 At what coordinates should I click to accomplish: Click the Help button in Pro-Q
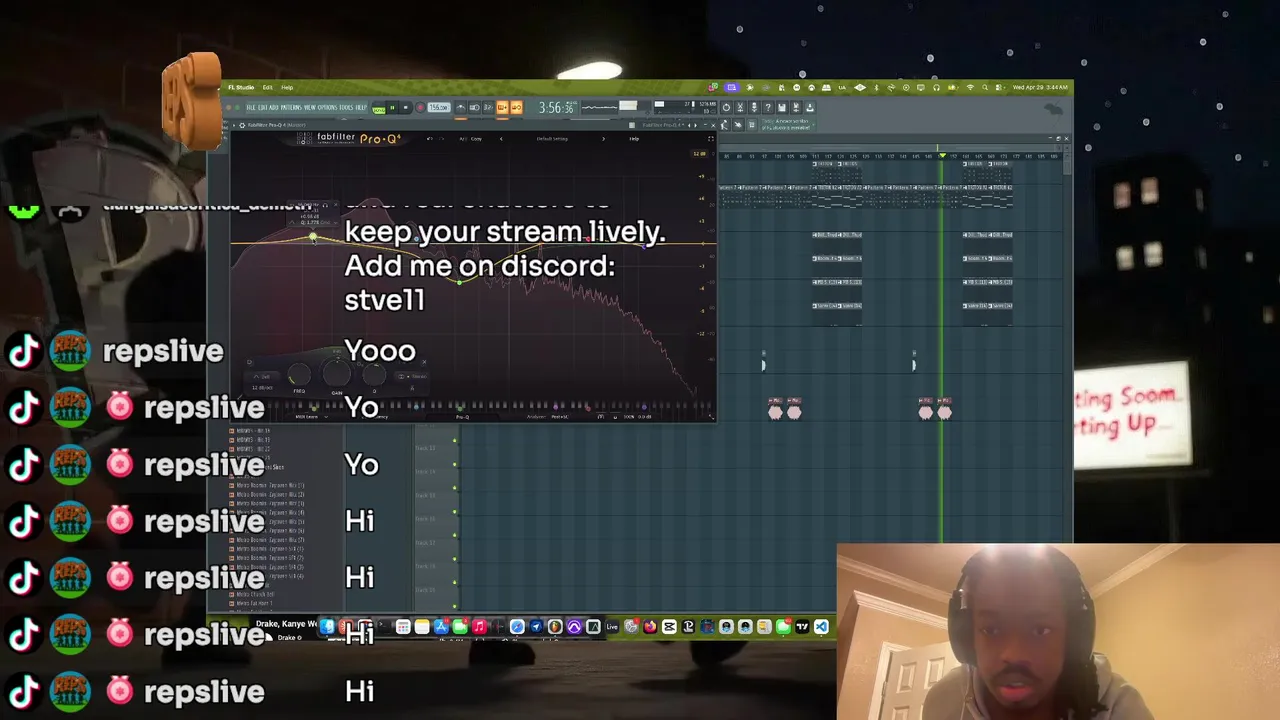(x=634, y=139)
